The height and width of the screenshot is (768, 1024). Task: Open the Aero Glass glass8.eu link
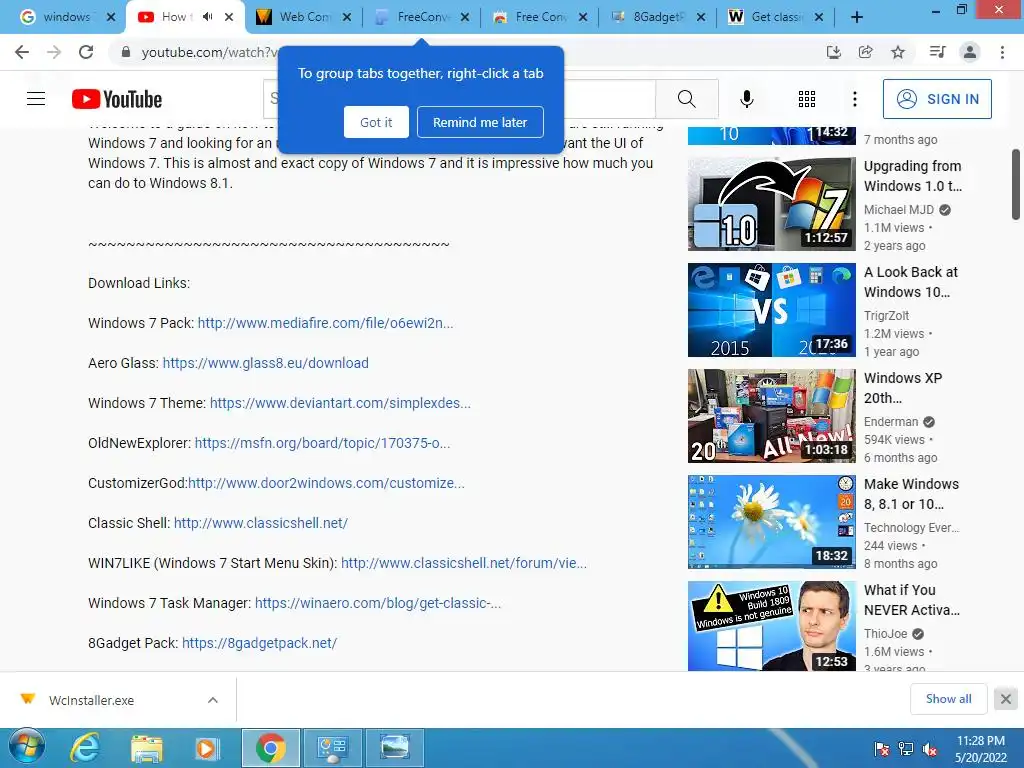(265, 363)
